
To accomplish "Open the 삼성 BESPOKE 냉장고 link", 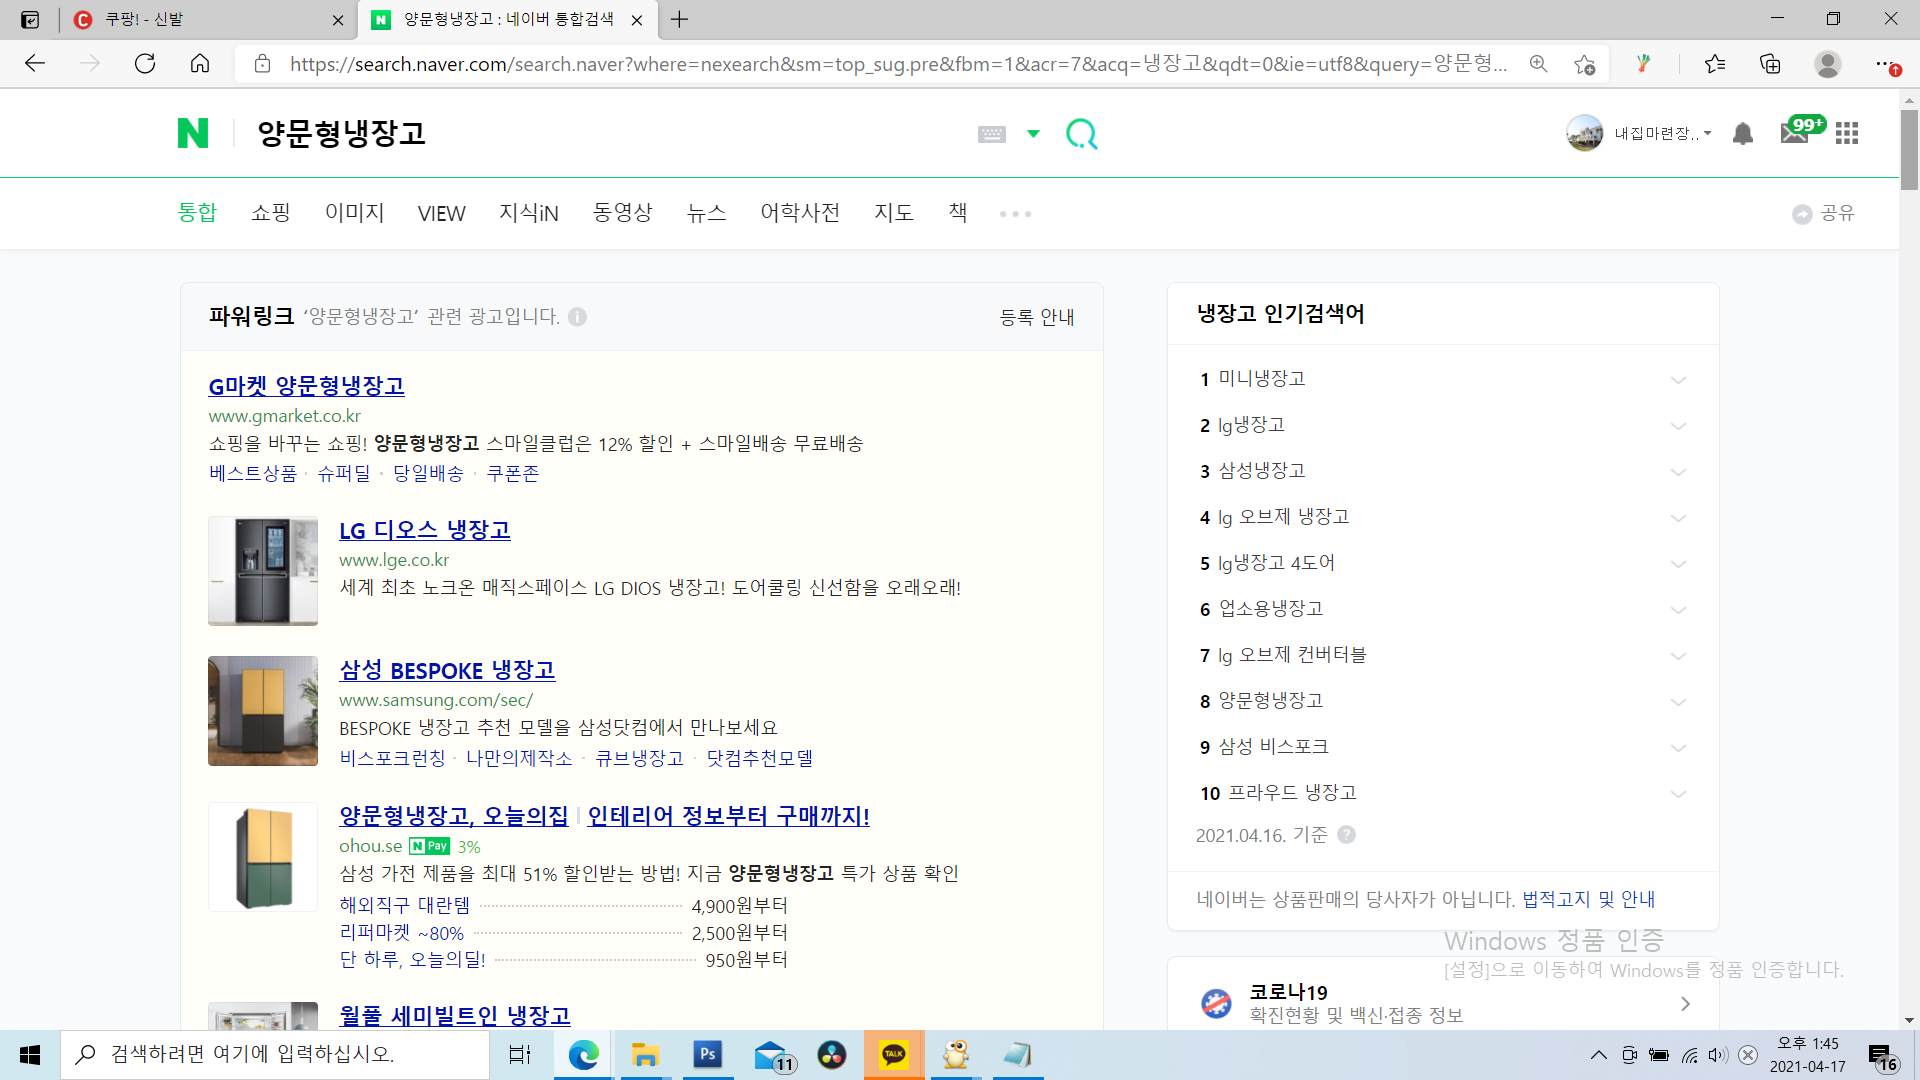I will point(447,671).
